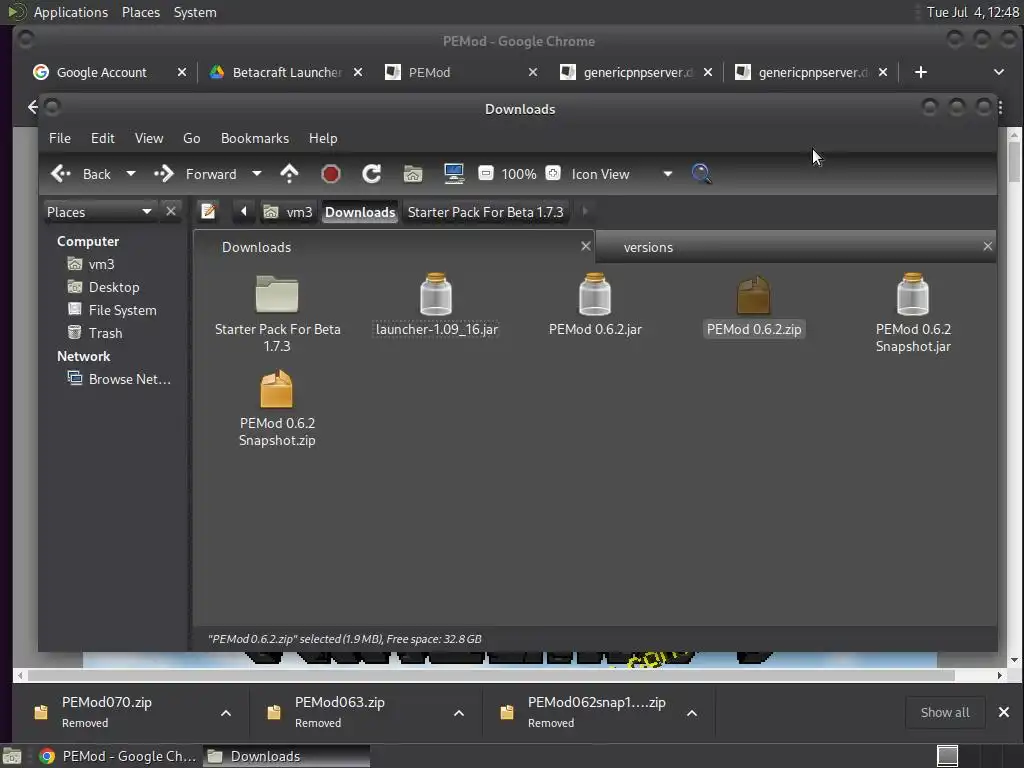Open Applications menu in top panel
Screen dimensions: 1024x768
pyautogui.click(x=71, y=12)
